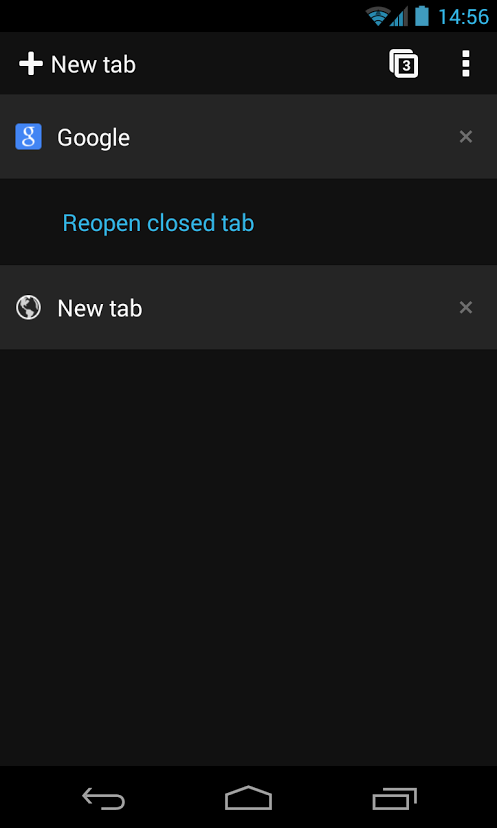The height and width of the screenshot is (828, 497).
Task: Click the New tab label in toolbar
Action: 93,64
